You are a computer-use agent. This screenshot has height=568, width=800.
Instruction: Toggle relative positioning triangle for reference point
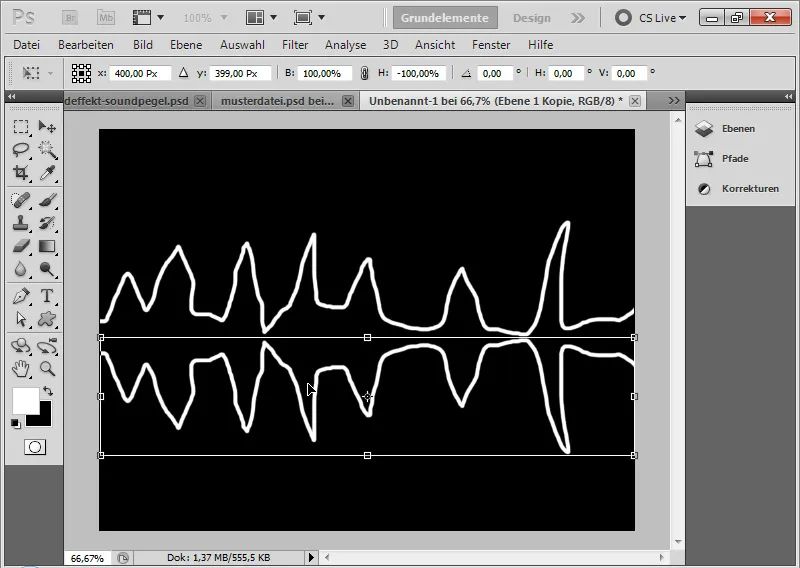(184, 73)
